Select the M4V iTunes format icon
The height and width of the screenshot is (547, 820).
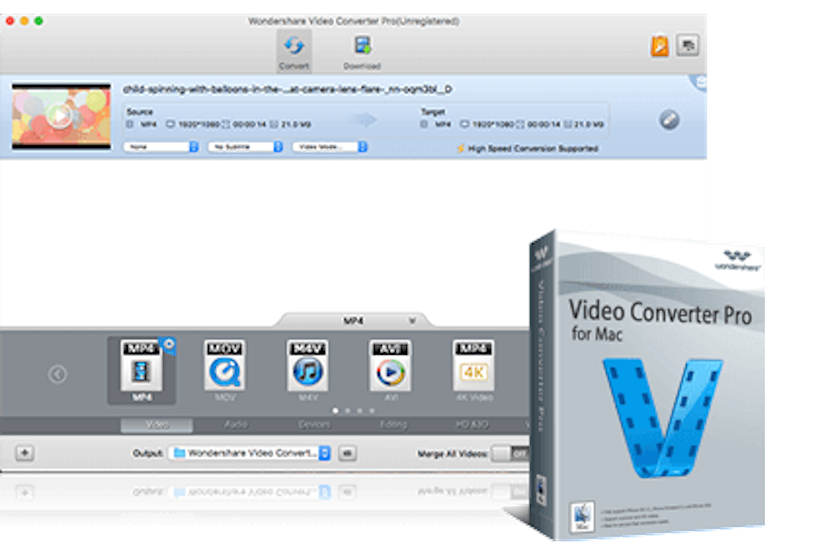tap(308, 370)
